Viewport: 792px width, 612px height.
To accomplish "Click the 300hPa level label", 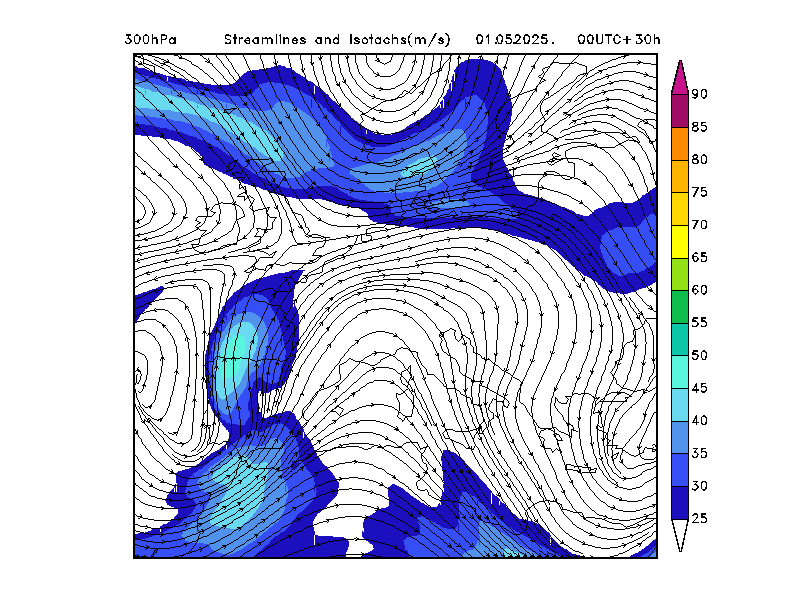I will (x=151, y=39).
